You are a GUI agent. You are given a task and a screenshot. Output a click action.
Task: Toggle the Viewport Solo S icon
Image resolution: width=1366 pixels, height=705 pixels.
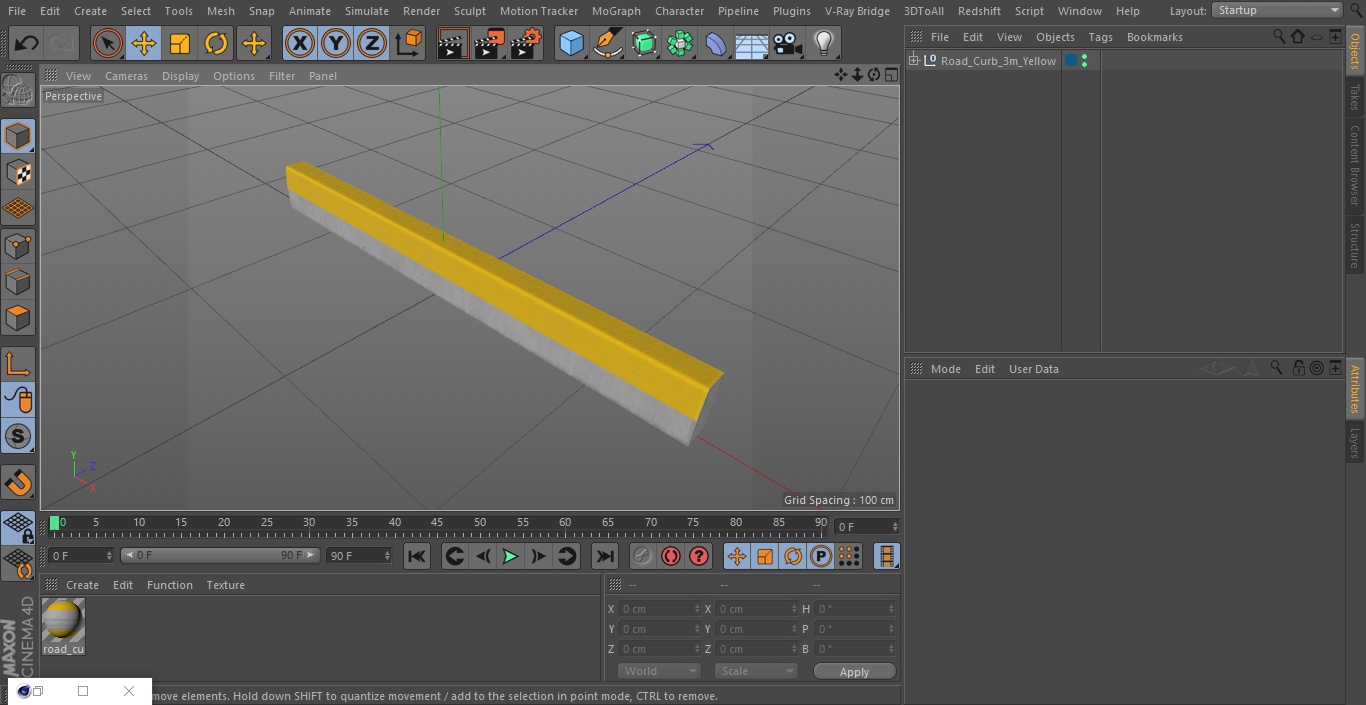(x=18, y=436)
